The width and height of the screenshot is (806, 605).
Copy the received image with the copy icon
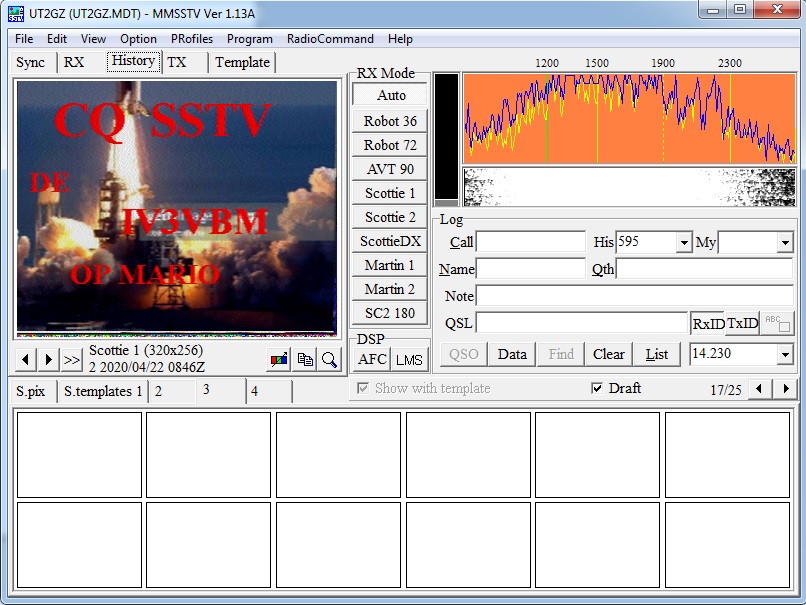click(305, 359)
